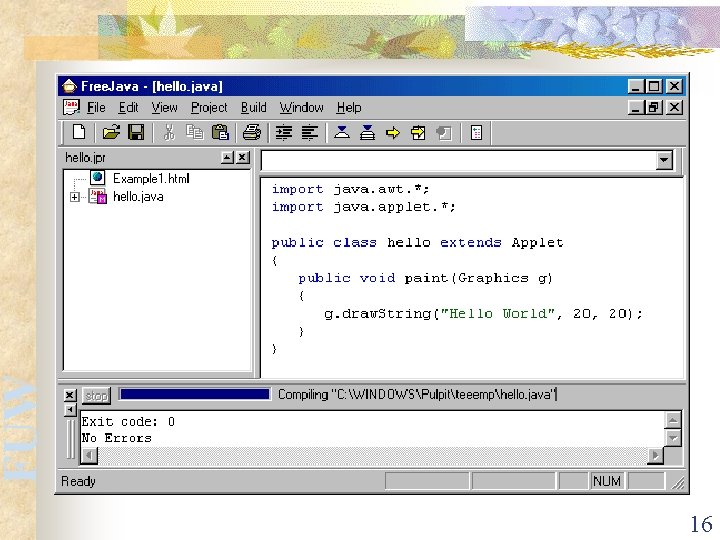The image size is (720, 540).
Task: Click inside the class/method combo box field
Action: pyautogui.click(x=459, y=161)
